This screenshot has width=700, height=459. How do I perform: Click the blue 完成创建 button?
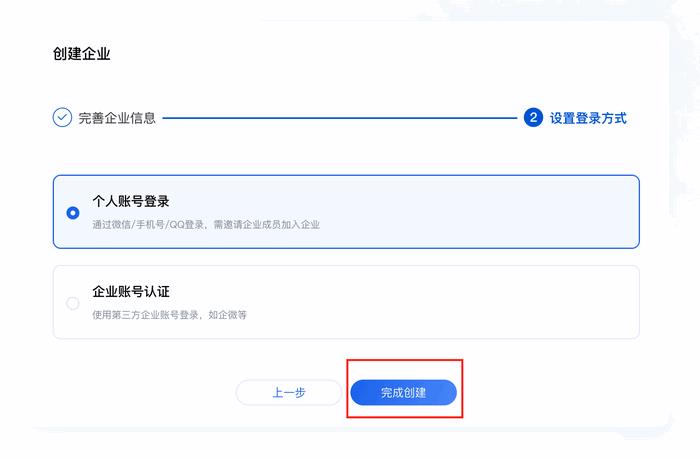pos(404,392)
